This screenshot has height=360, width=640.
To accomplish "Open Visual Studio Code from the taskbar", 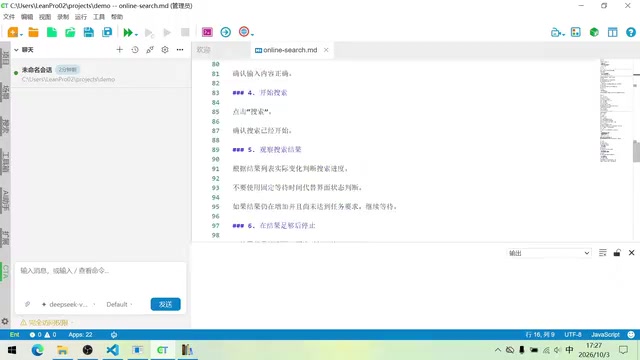I will (x=113, y=350).
